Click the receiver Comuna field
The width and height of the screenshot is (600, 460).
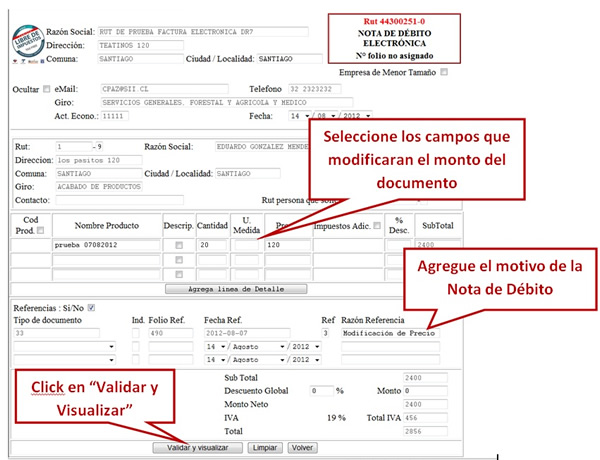99,173
